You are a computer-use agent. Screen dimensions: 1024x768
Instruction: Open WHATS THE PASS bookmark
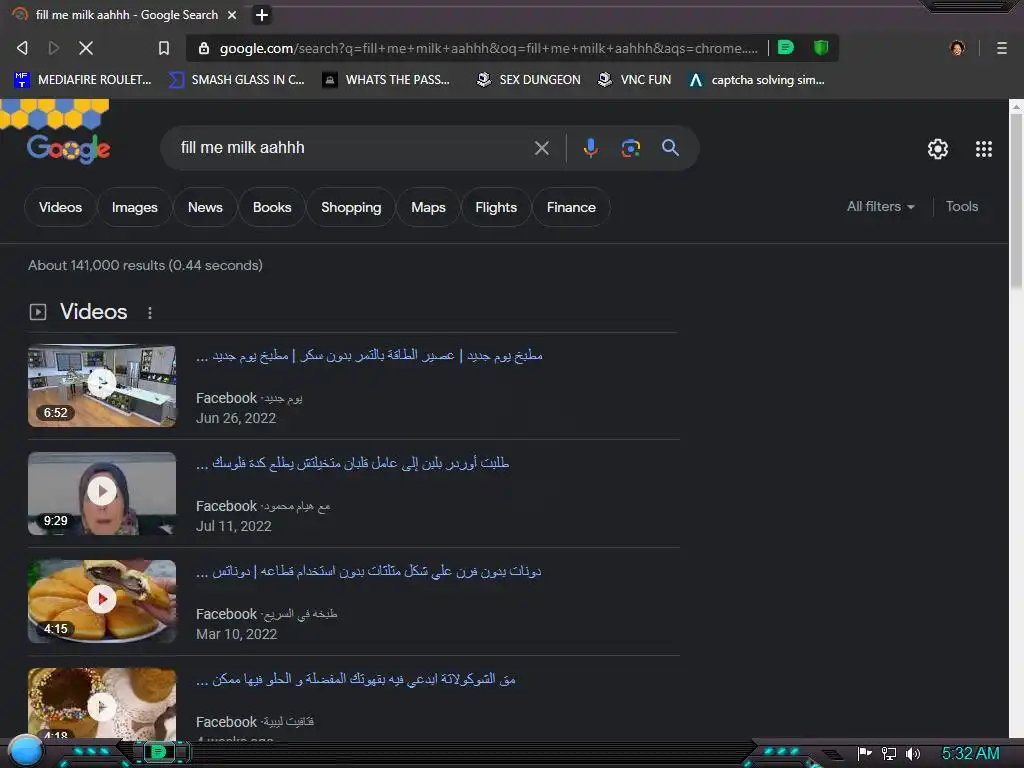(387, 80)
